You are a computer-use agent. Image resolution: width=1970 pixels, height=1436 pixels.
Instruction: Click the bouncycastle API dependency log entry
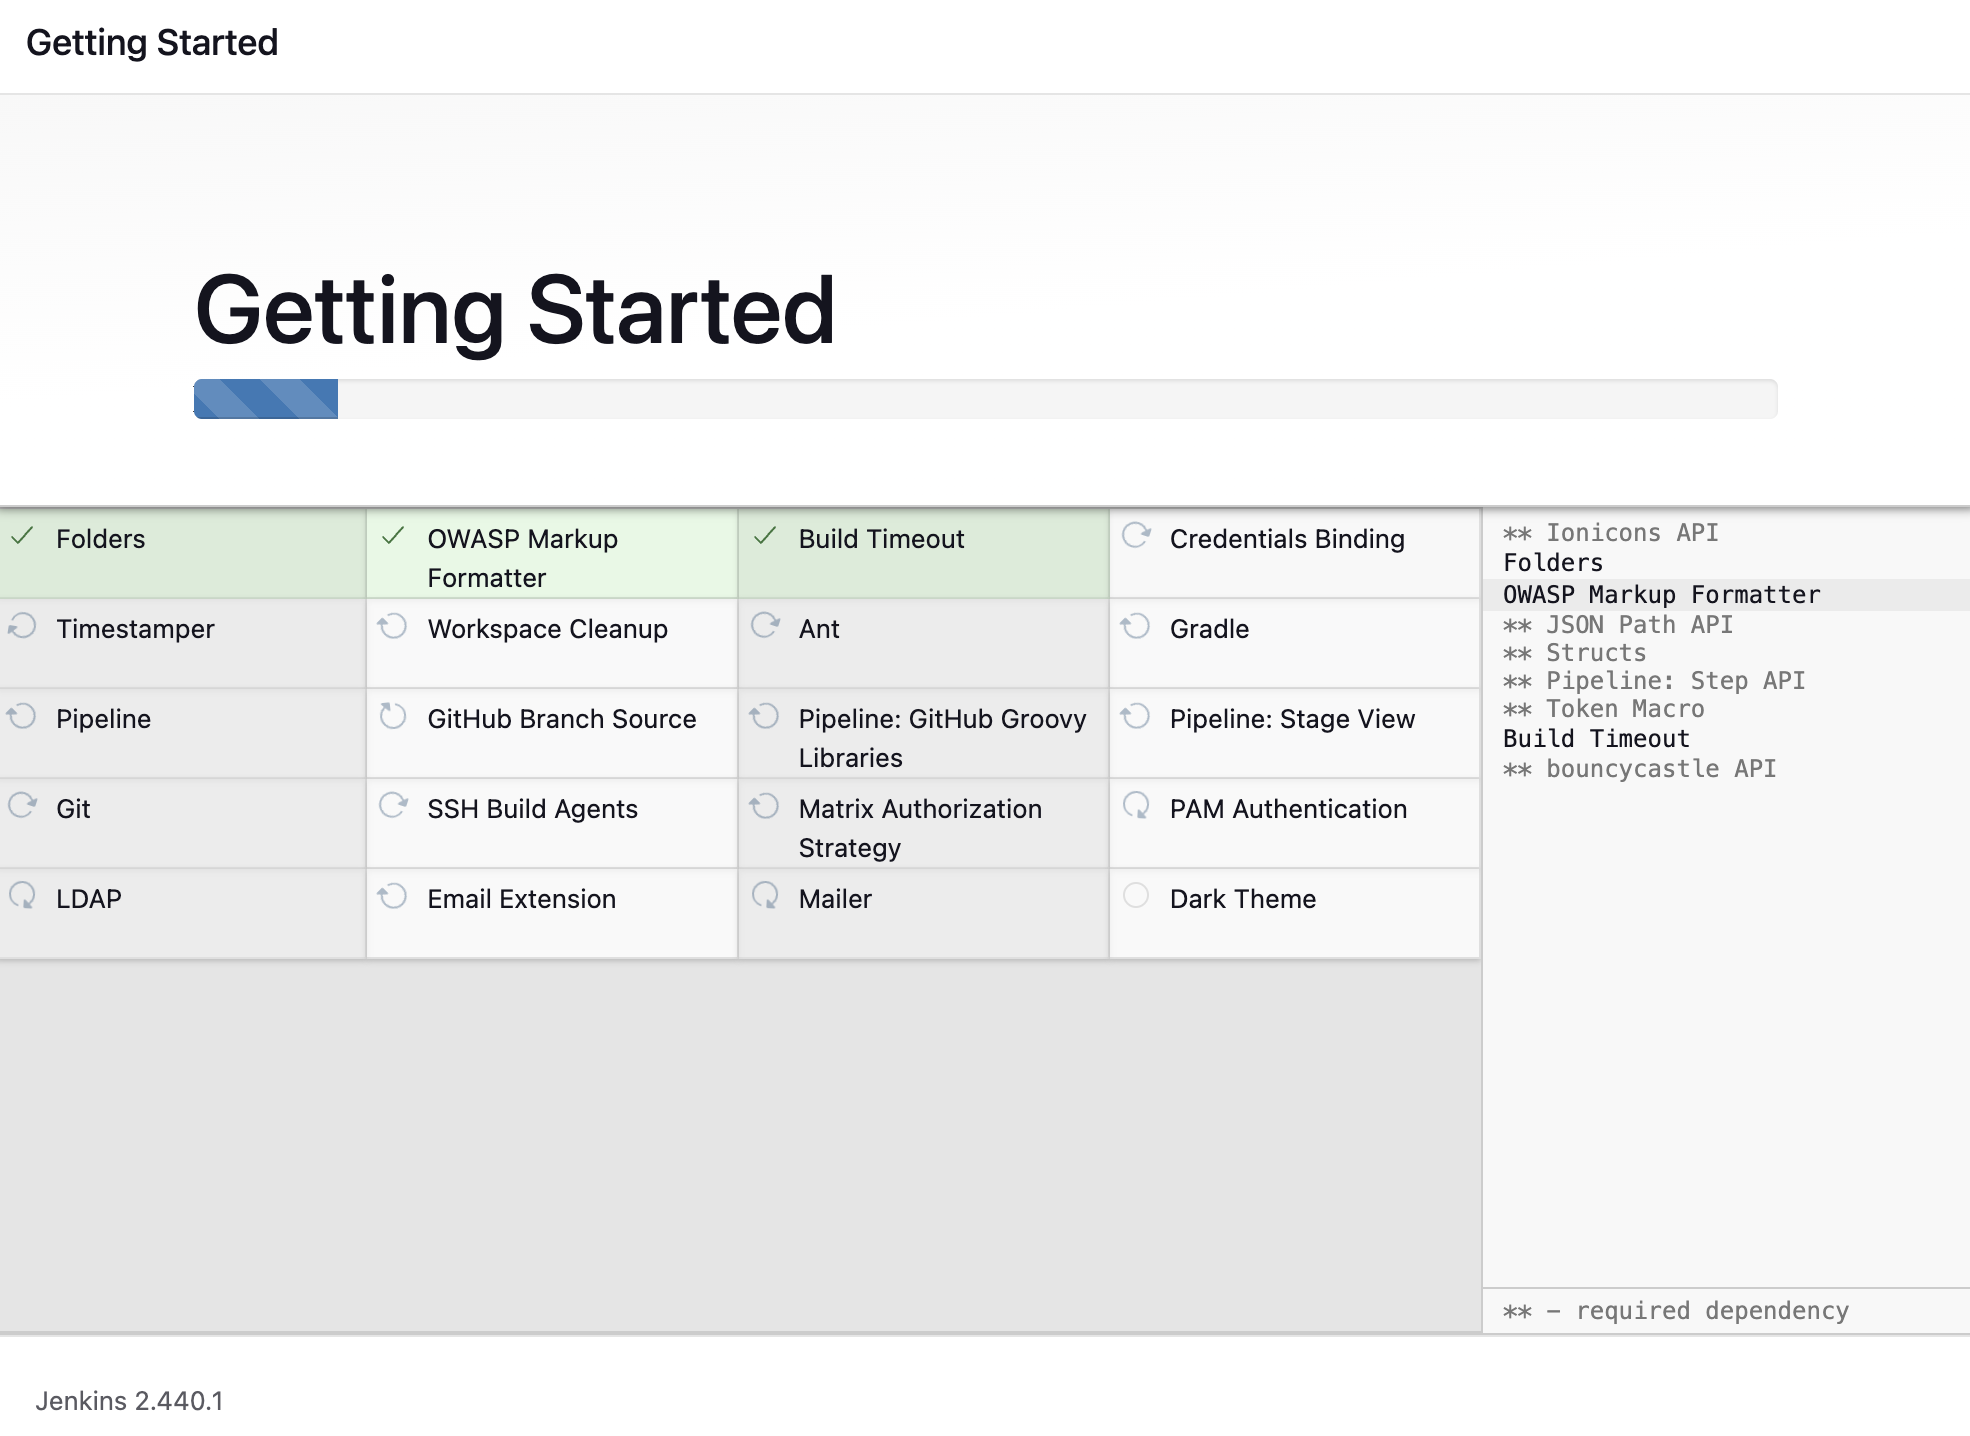1660,769
